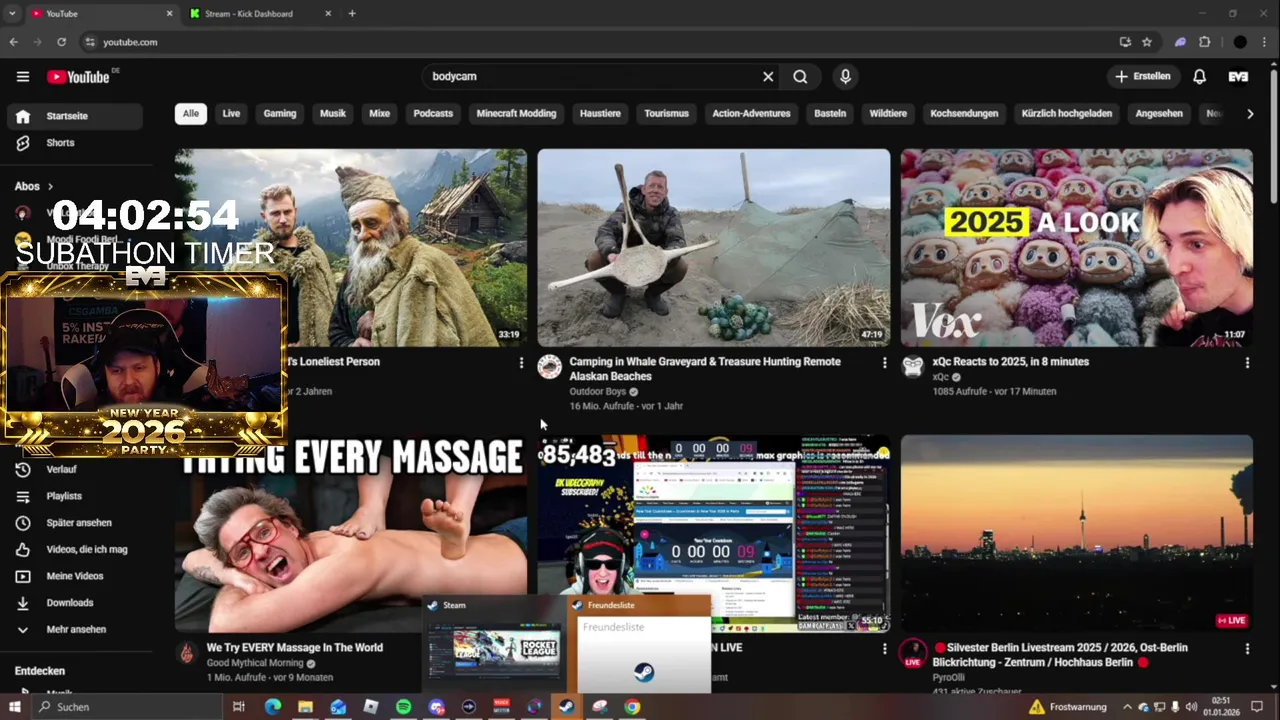Reload the page in Chrome
This screenshot has width=1280, height=720.
click(61, 42)
